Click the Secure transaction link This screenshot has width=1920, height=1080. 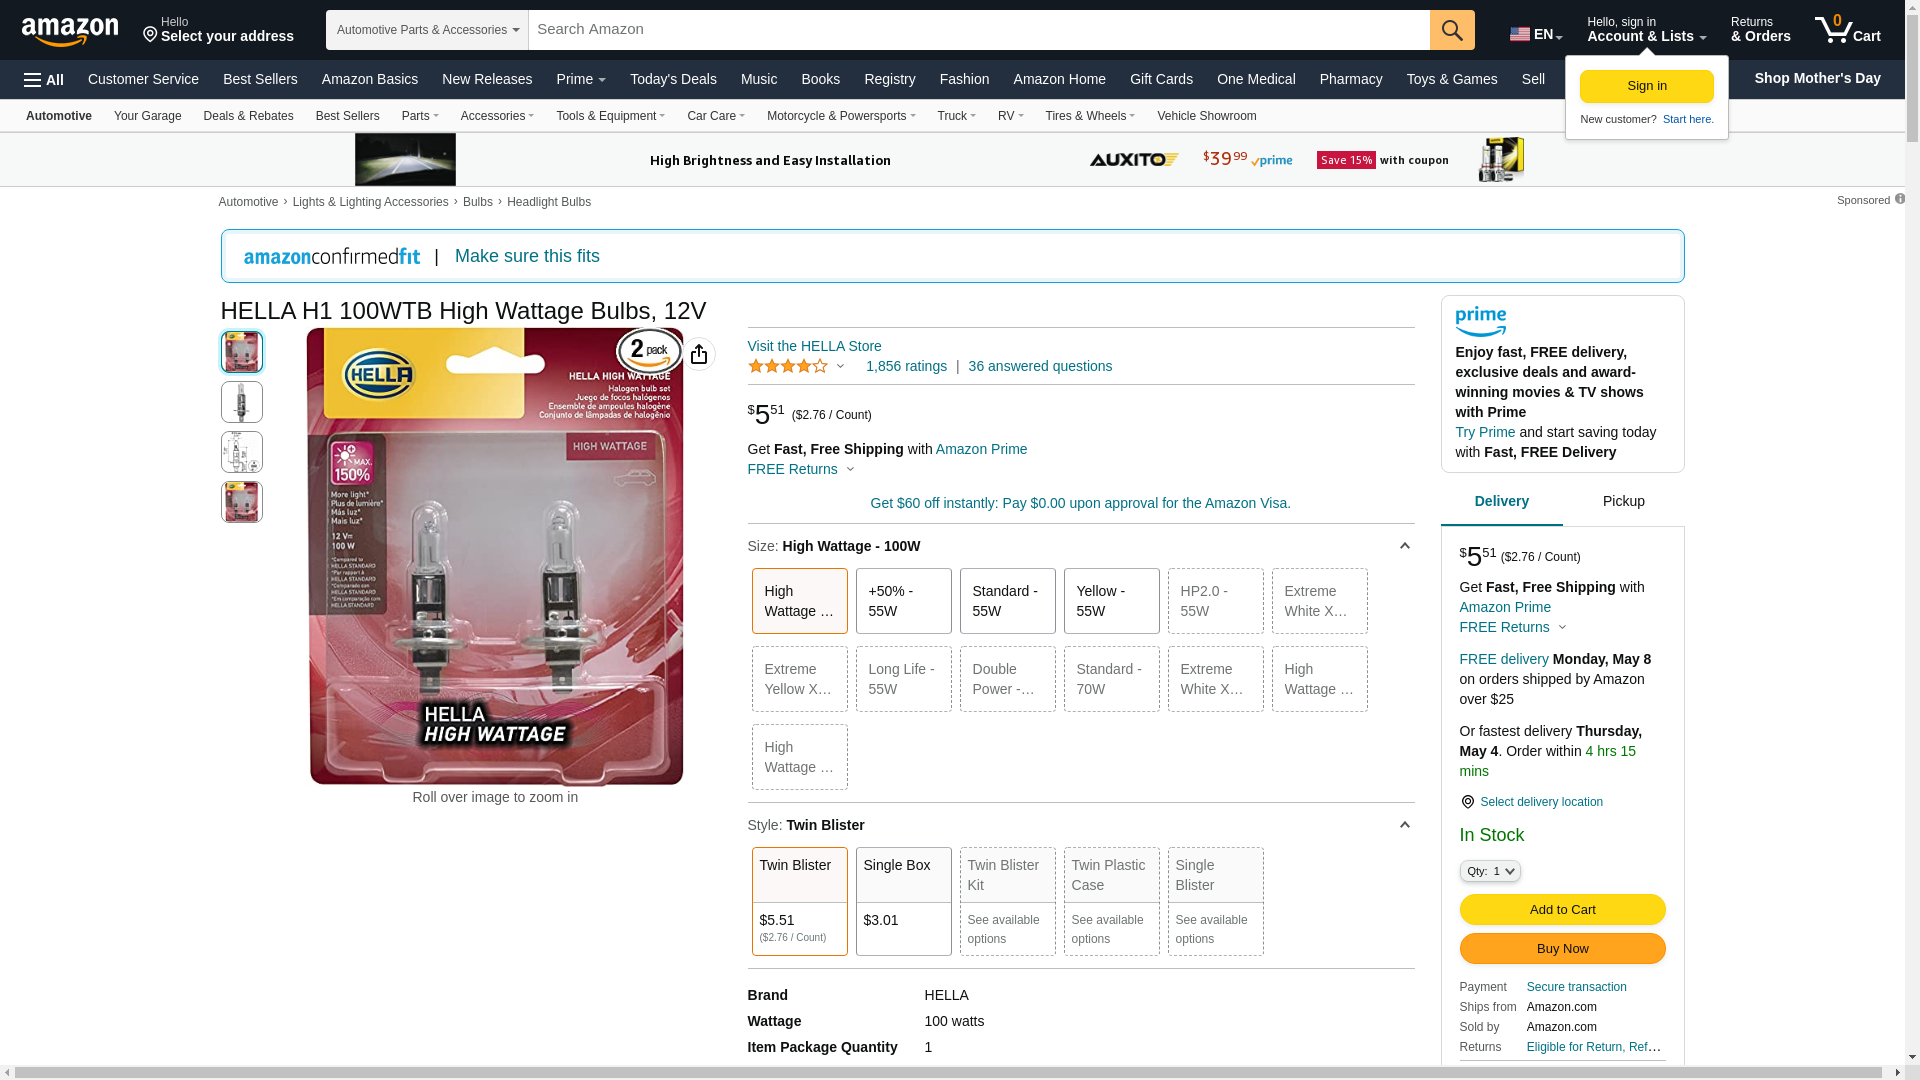click(1577, 987)
